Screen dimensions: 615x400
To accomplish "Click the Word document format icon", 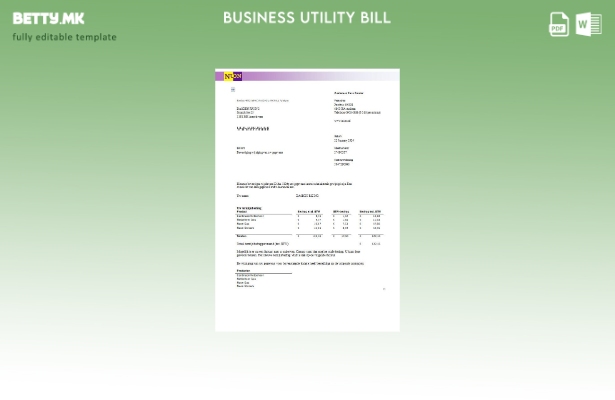I will point(588,24).
